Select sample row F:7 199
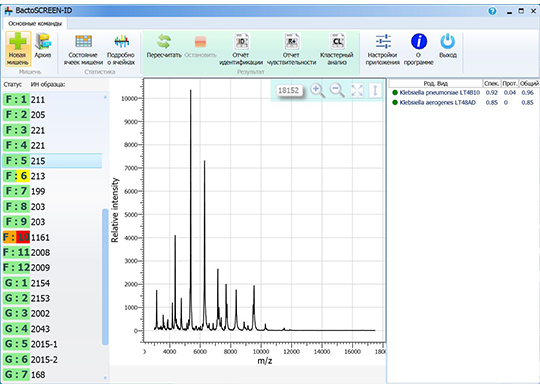 click(52, 191)
